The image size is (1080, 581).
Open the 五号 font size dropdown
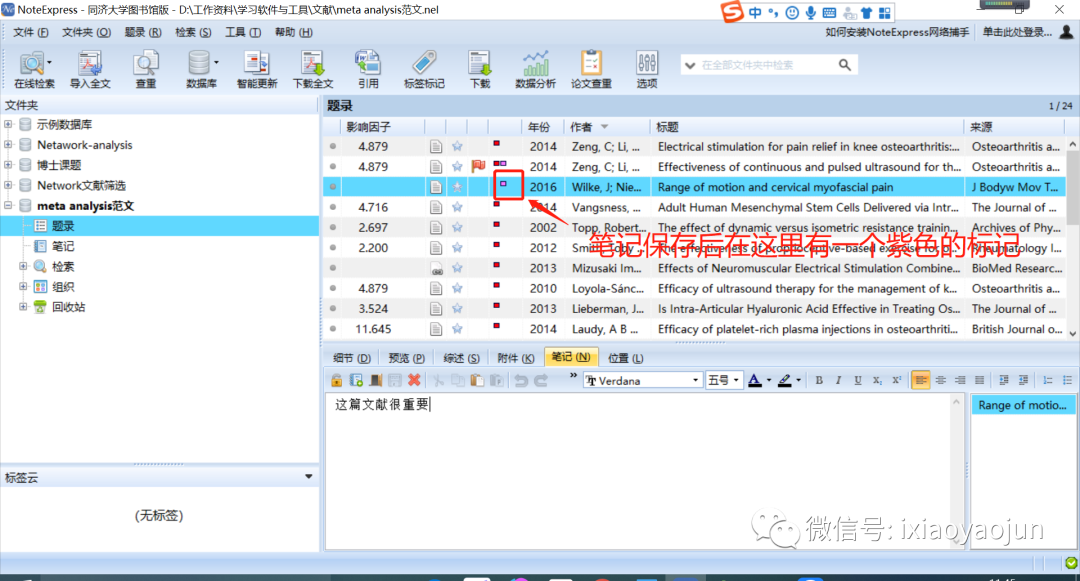click(736, 380)
